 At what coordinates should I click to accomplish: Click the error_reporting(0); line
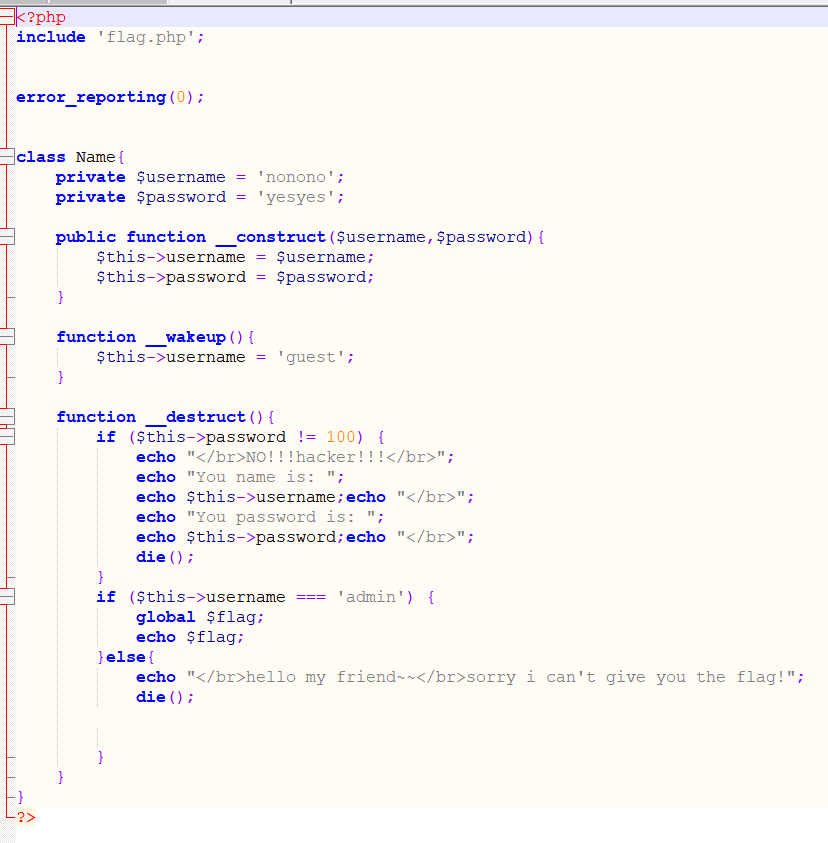click(x=110, y=97)
